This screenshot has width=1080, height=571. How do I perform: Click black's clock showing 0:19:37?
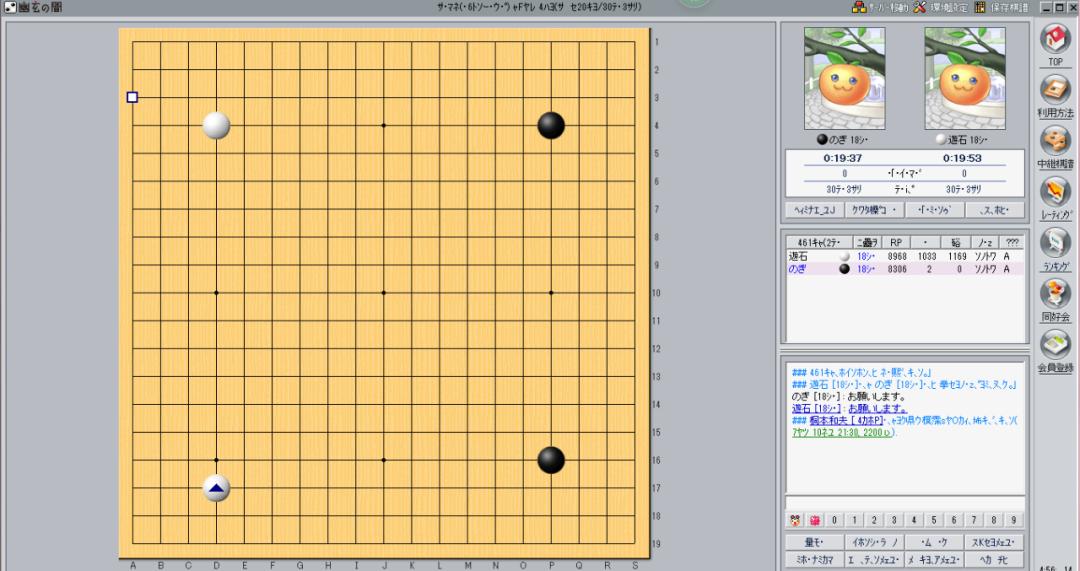click(843, 158)
